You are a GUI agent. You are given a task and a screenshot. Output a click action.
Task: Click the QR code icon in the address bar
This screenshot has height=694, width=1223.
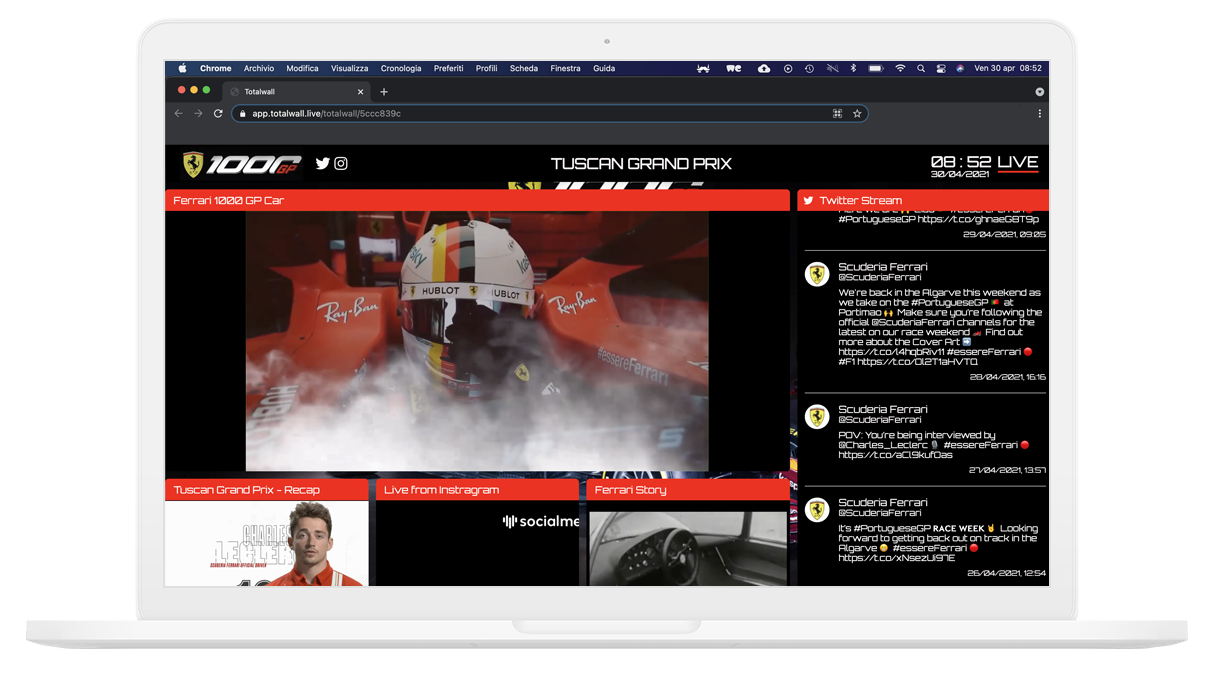click(x=838, y=114)
